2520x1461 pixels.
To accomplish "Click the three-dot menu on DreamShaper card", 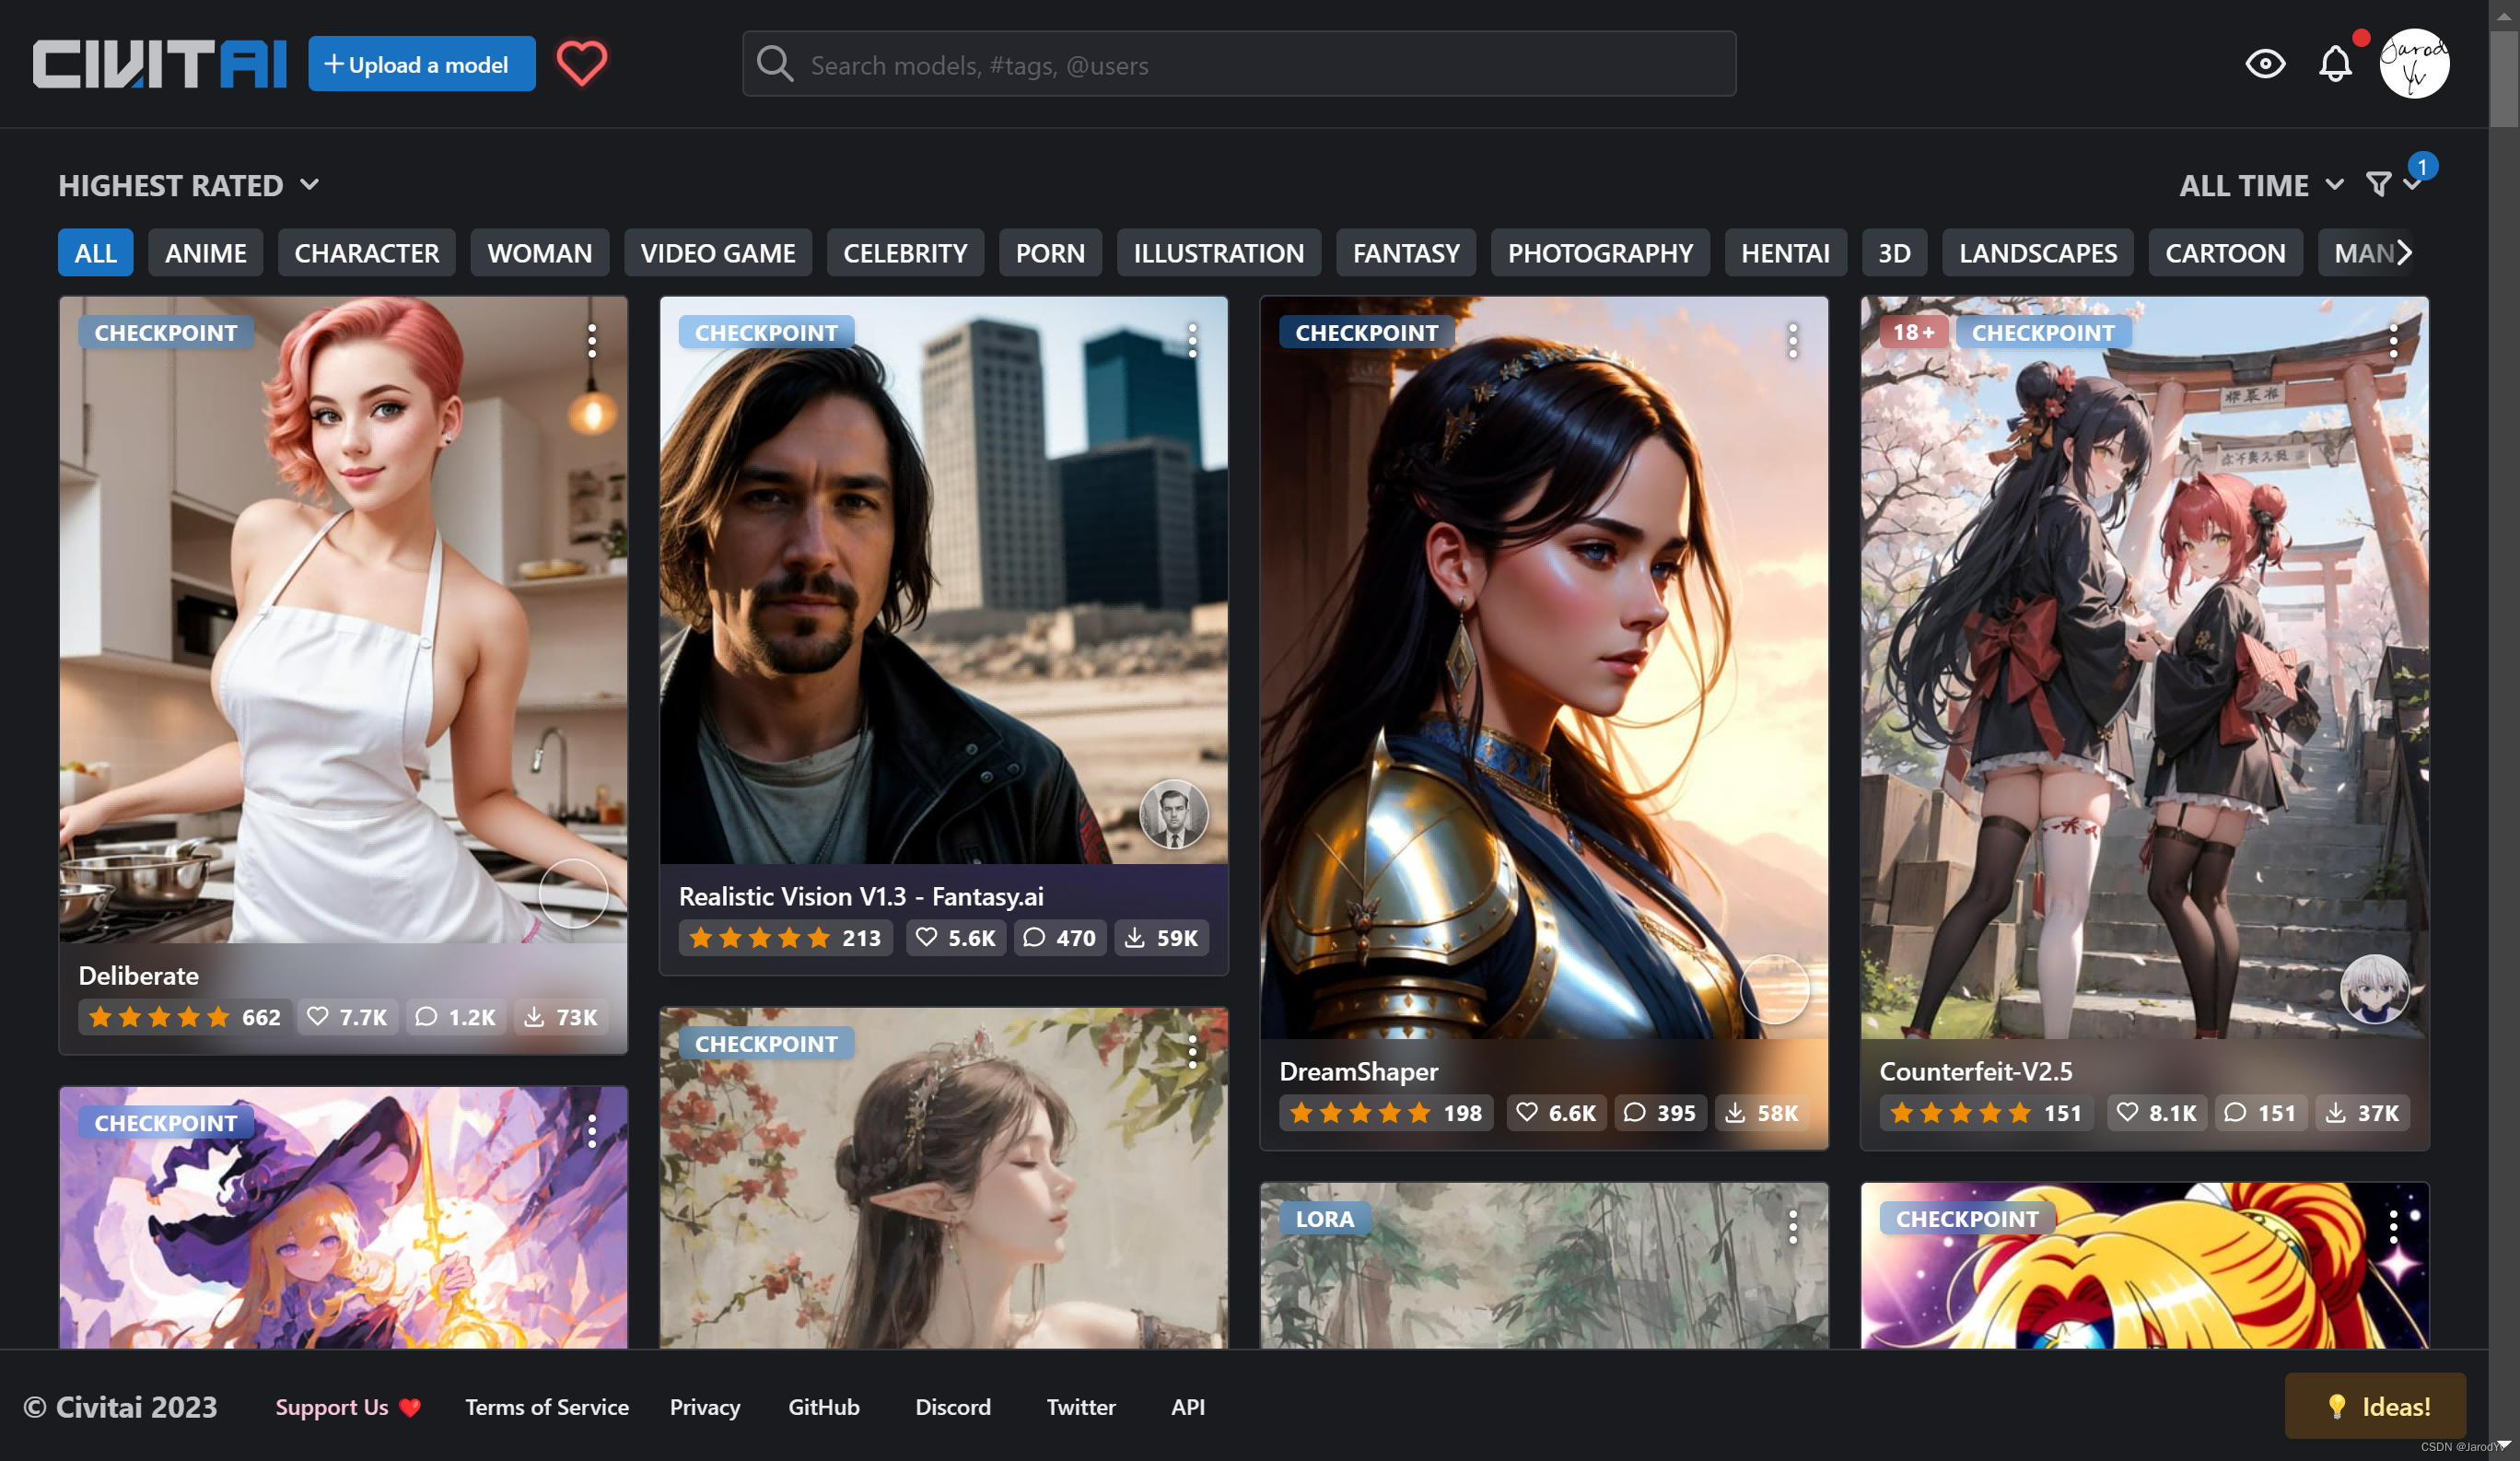I will 1795,343.
